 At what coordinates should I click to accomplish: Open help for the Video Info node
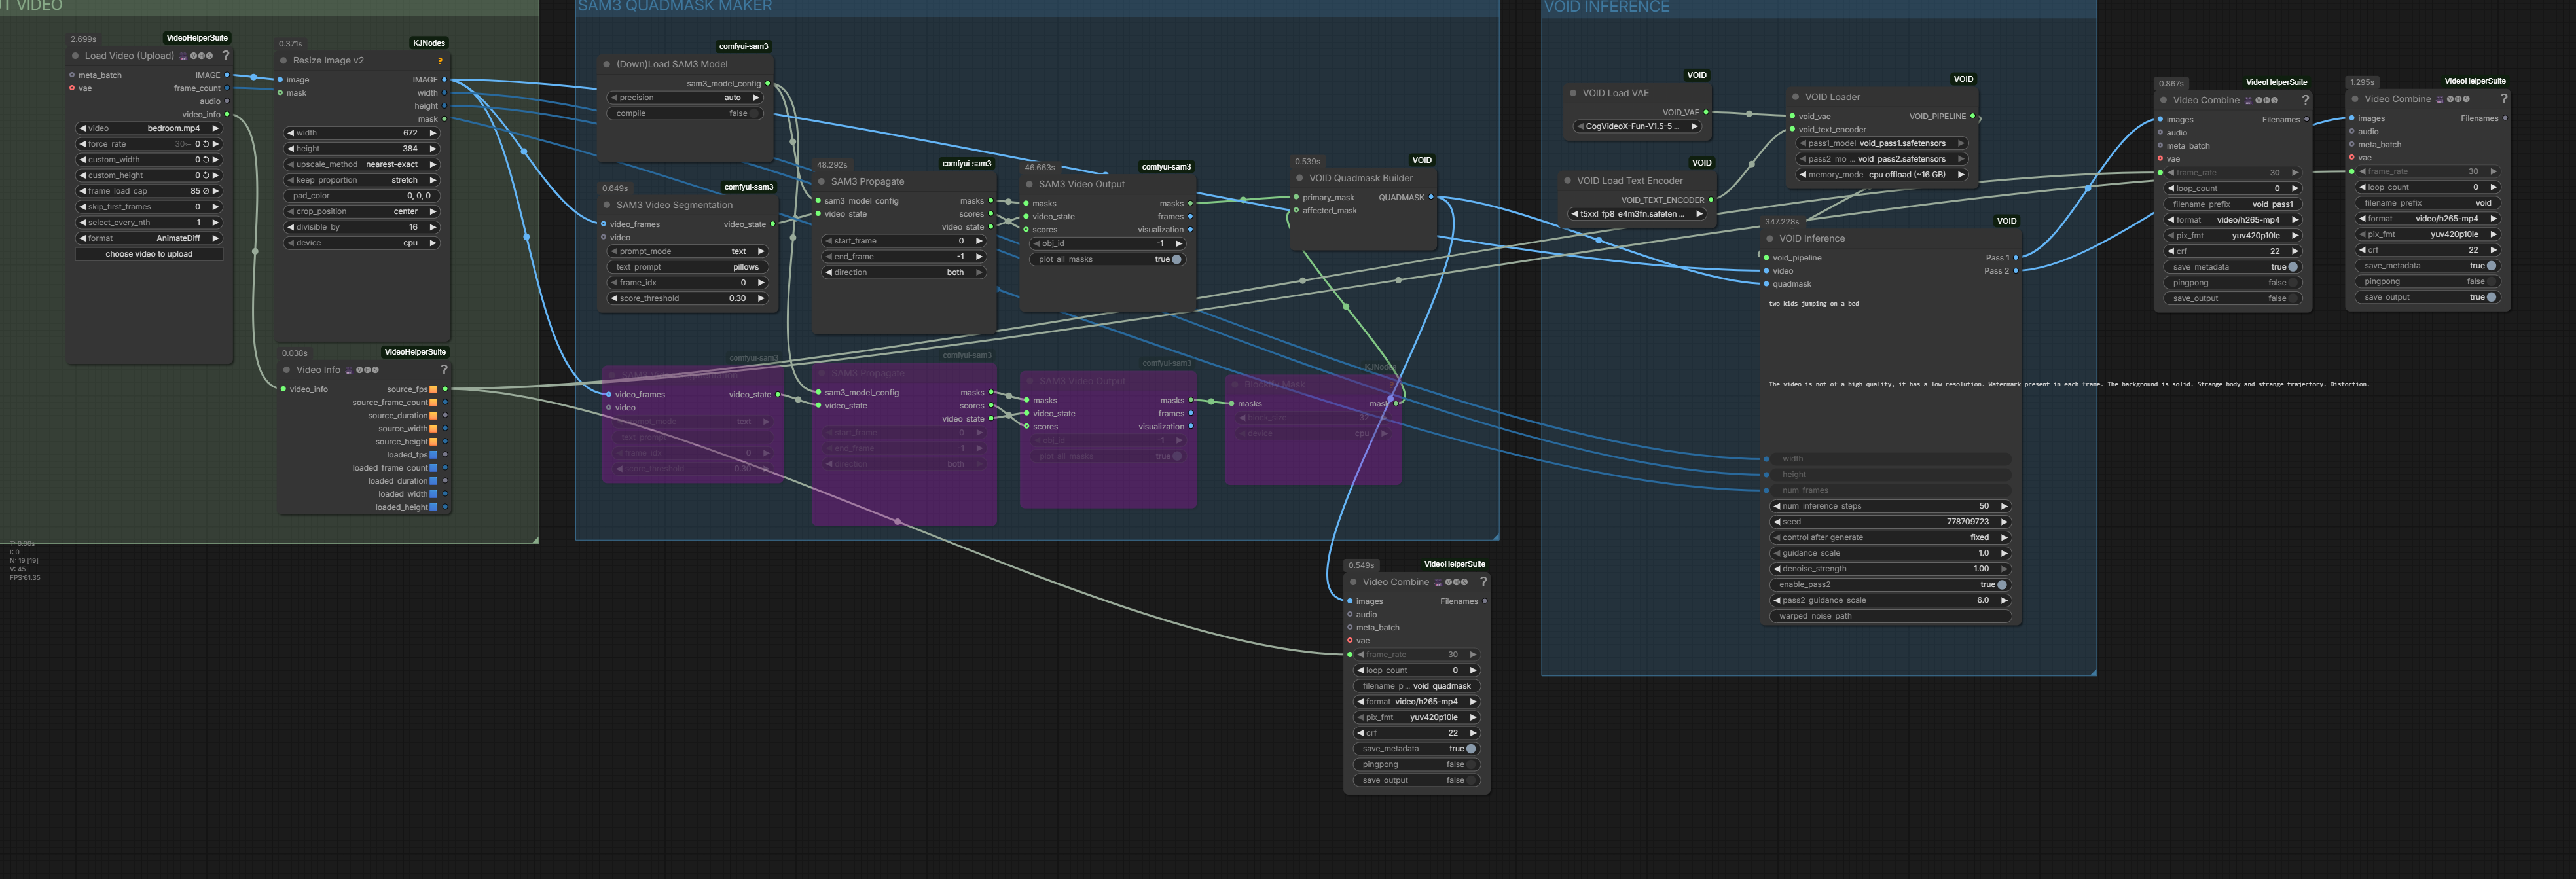point(443,370)
